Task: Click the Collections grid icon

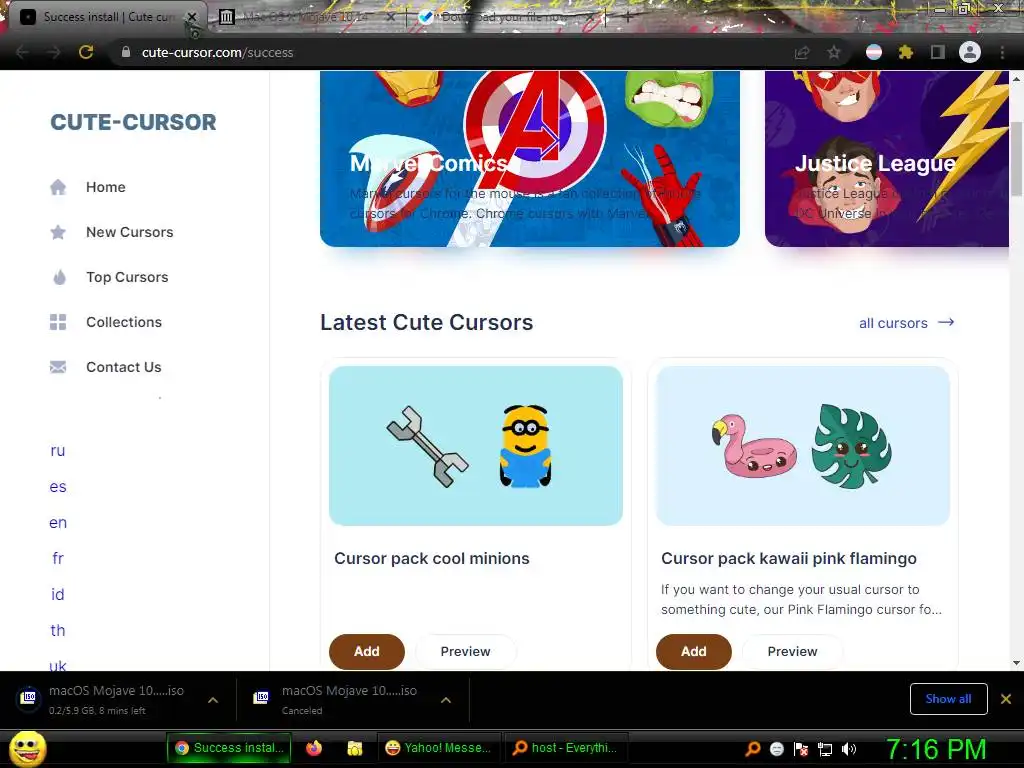Action: [58, 322]
